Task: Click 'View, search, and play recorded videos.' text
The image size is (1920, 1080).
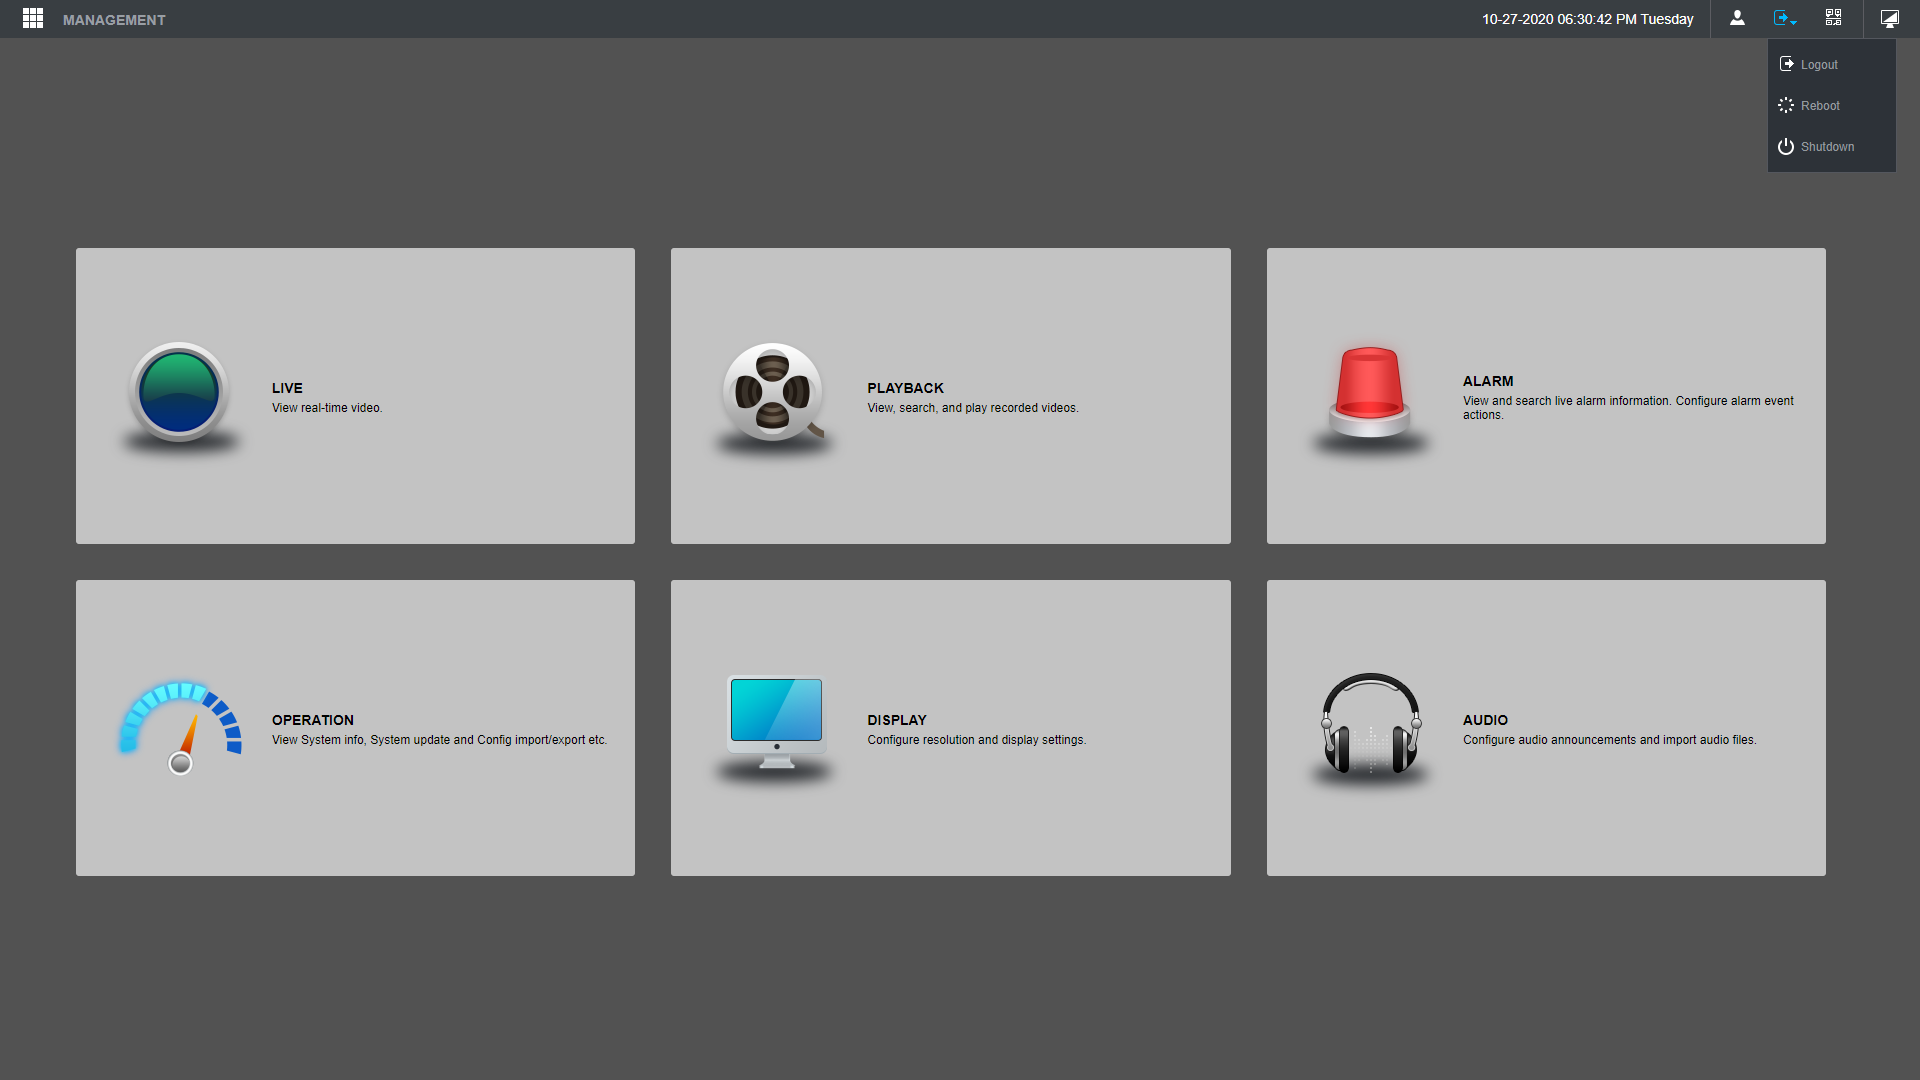Action: tap(973, 408)
